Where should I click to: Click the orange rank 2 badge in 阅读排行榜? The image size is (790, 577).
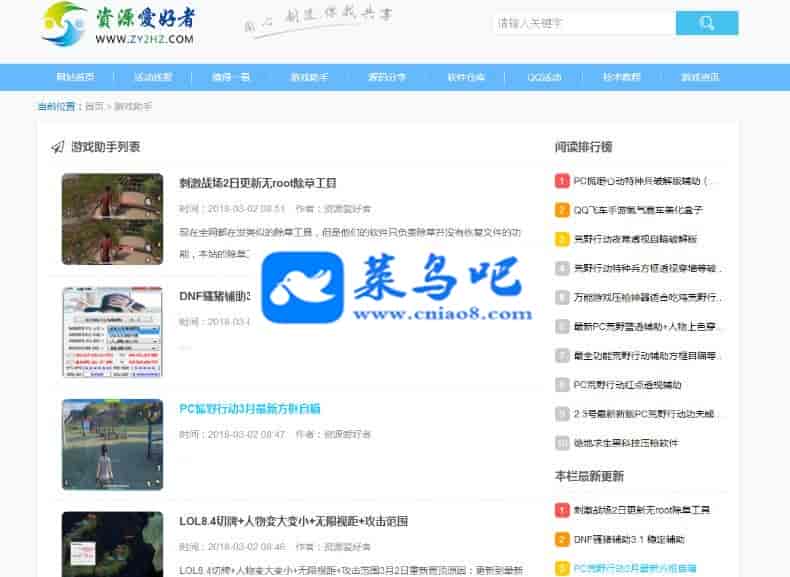pyautogui.click(x=562, y=210)
